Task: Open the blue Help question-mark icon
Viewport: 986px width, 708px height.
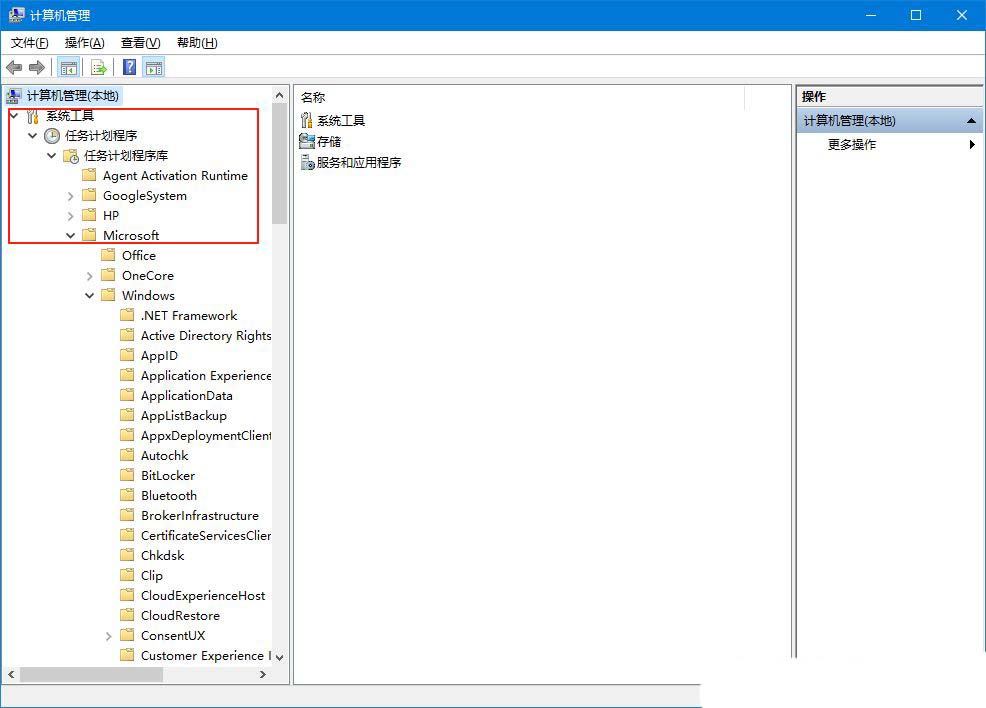Action: [130, 67]
